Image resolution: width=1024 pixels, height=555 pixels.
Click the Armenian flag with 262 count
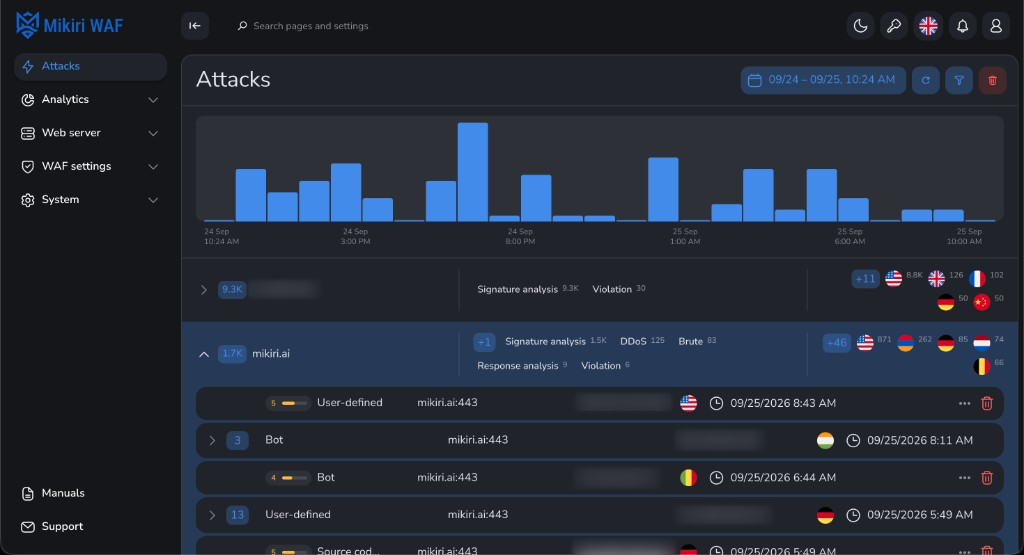click(905, 343)
